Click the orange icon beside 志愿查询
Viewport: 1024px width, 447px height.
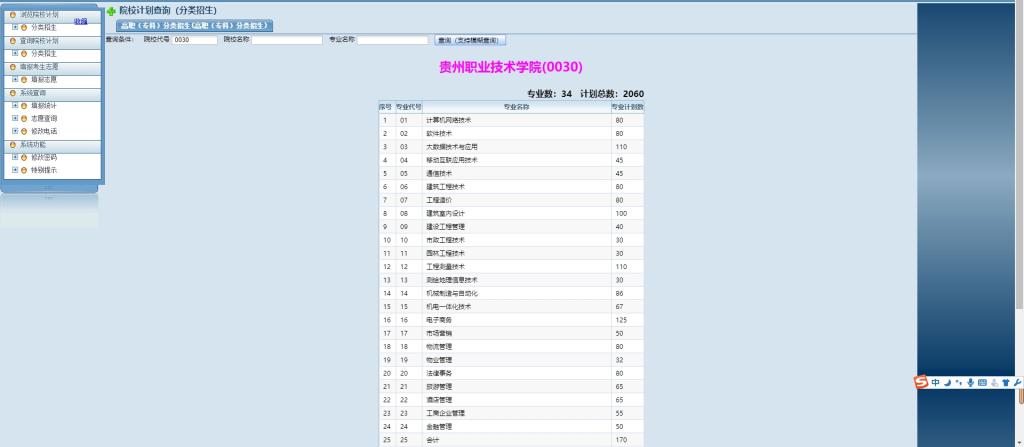coord(24,118)
